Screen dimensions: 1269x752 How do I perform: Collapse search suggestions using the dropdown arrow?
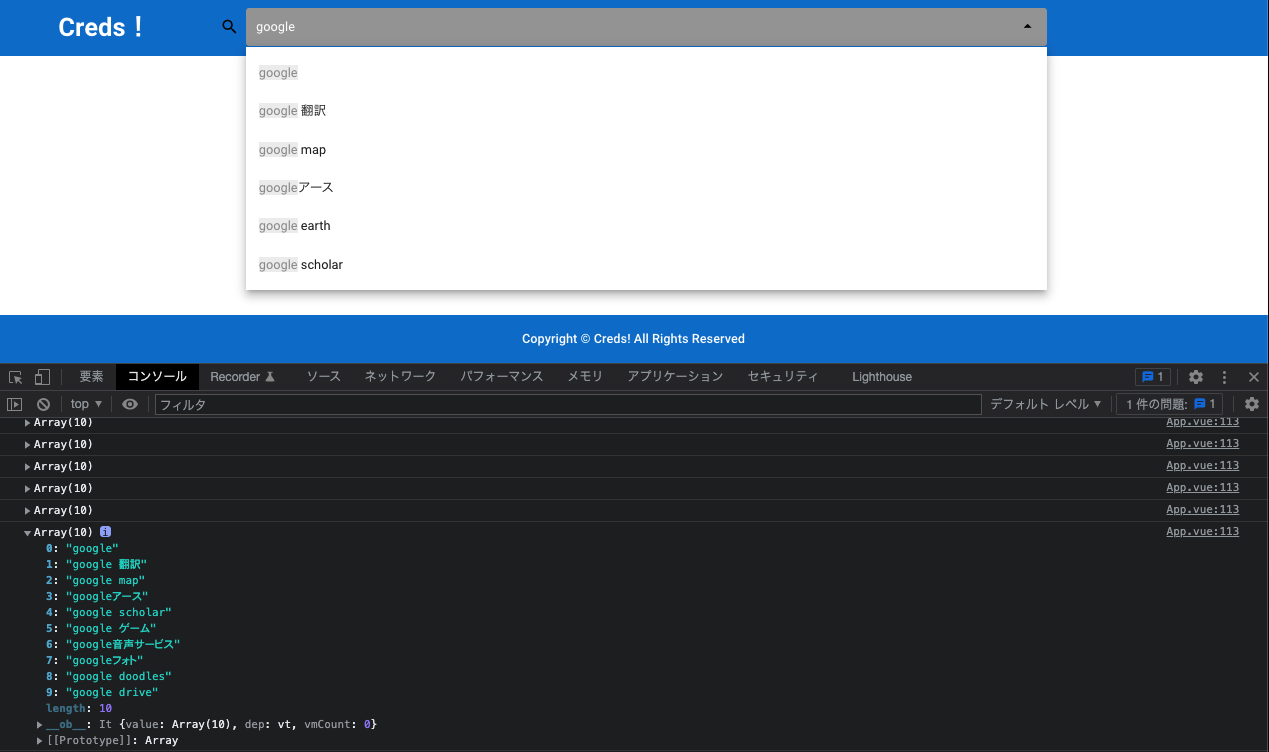(x=1027, y=27)
